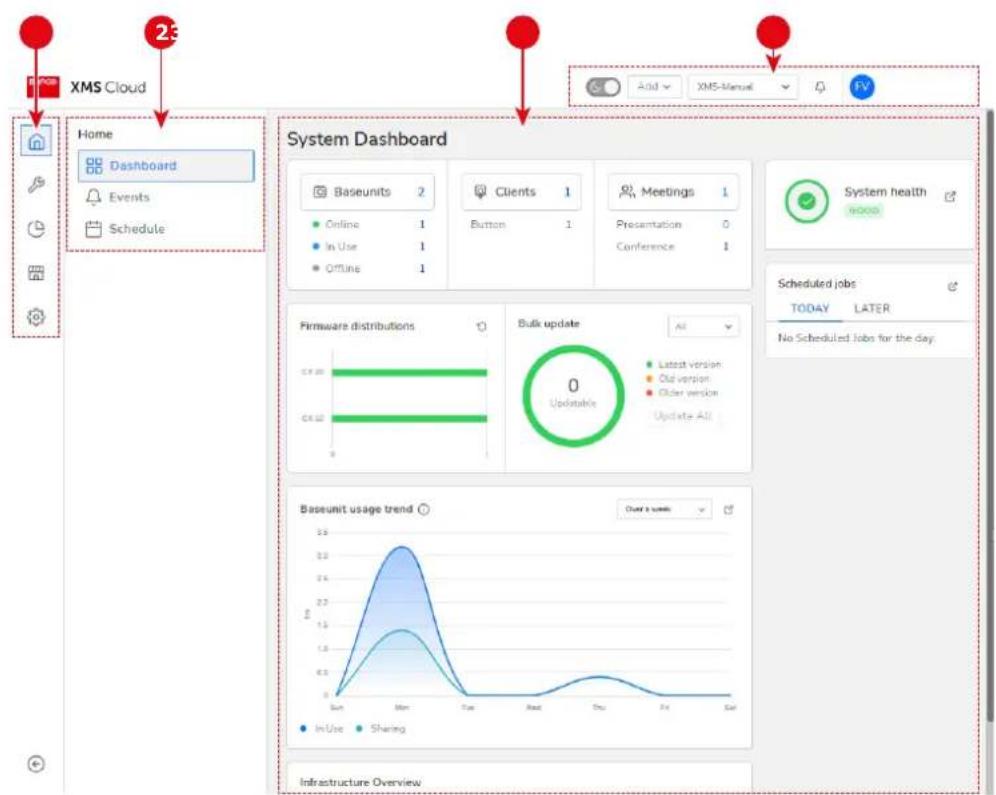Open Scheduled jobs external link icon
The height and width of the screenshot is (795, 996).
(952, 286)
